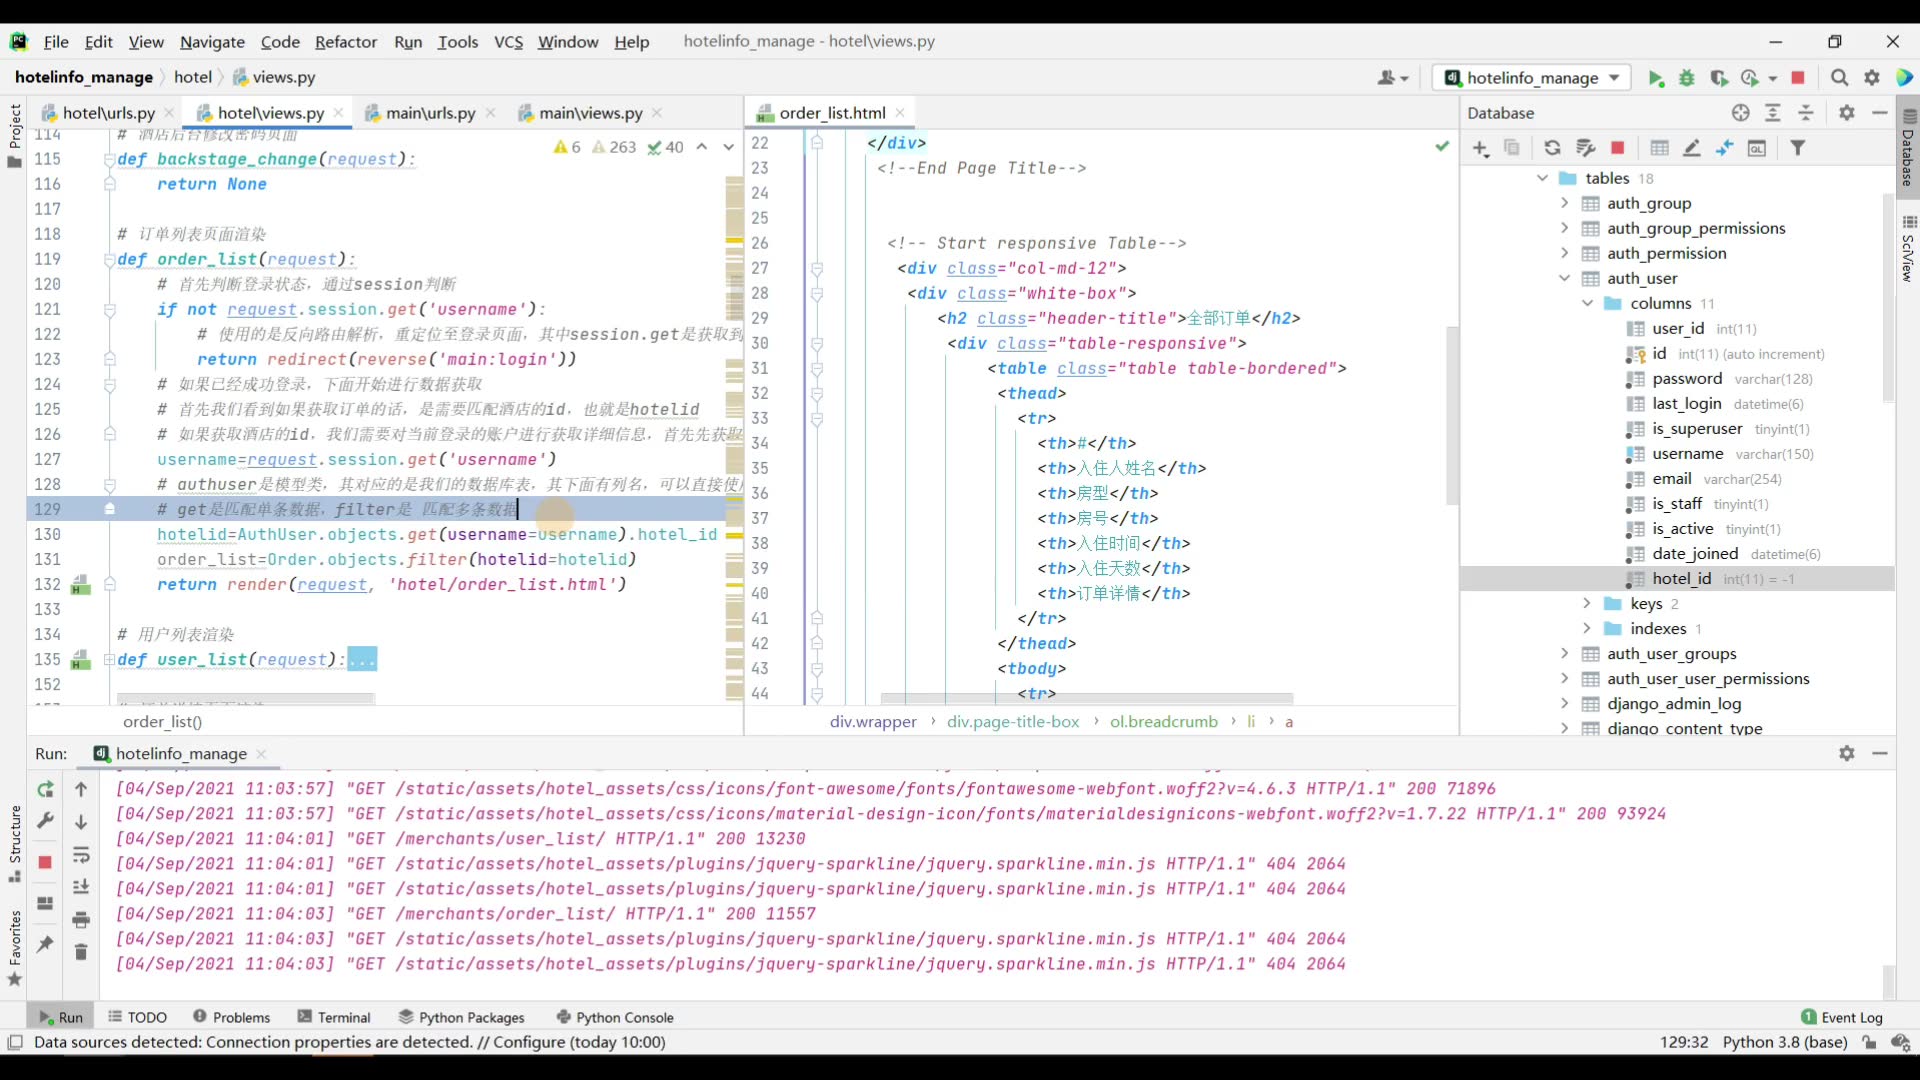Collapse the columns folder node
This screenshot has height=1080, width=1920.
(x=1587, y=303)
